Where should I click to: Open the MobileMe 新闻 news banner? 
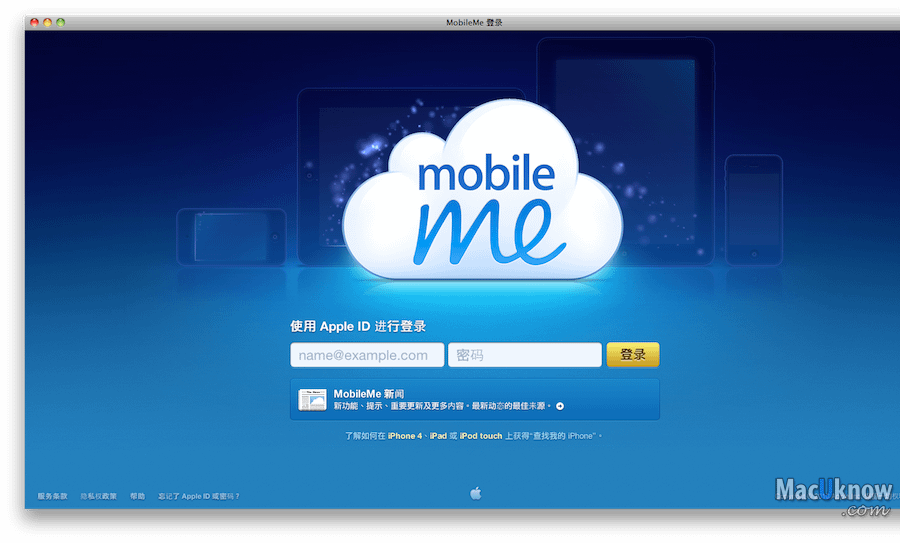[x=475, y=400]
